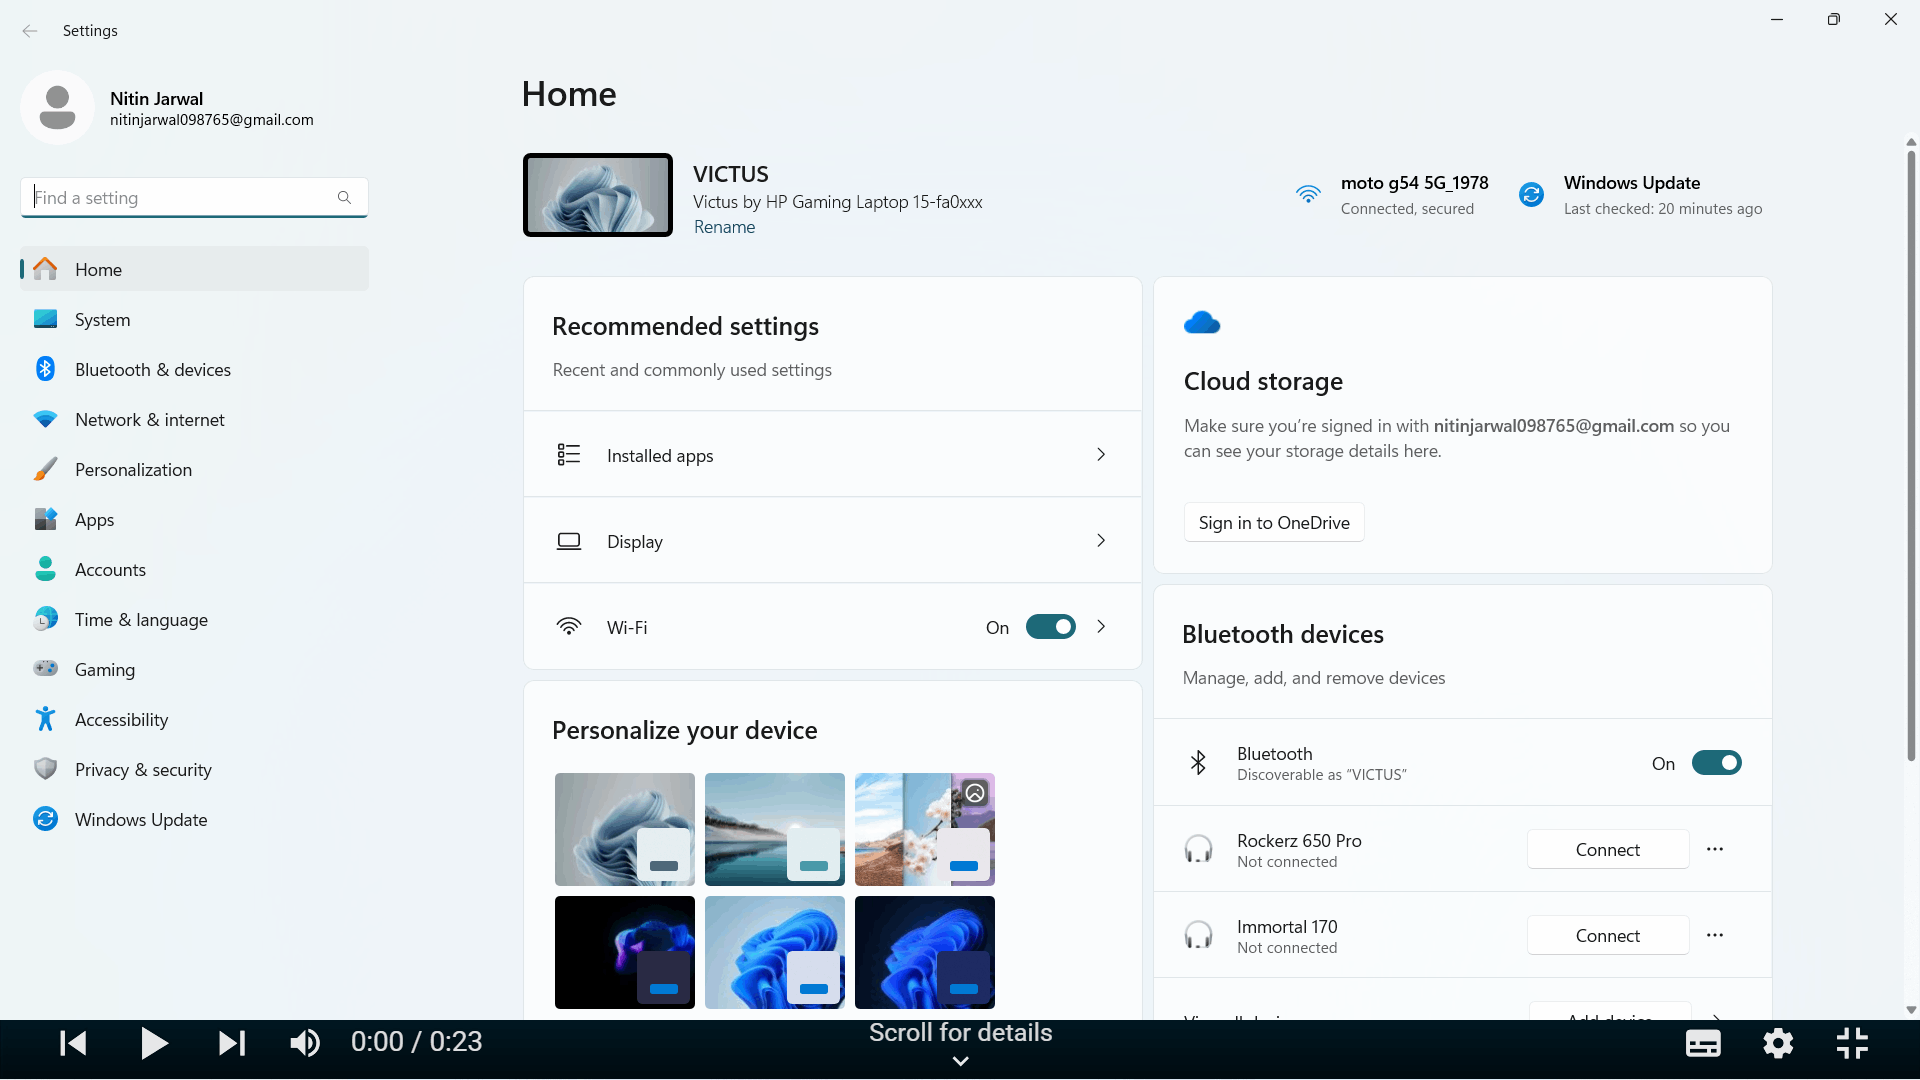
Task: Select Personalization in sidebar
Action: click(194, 470)
